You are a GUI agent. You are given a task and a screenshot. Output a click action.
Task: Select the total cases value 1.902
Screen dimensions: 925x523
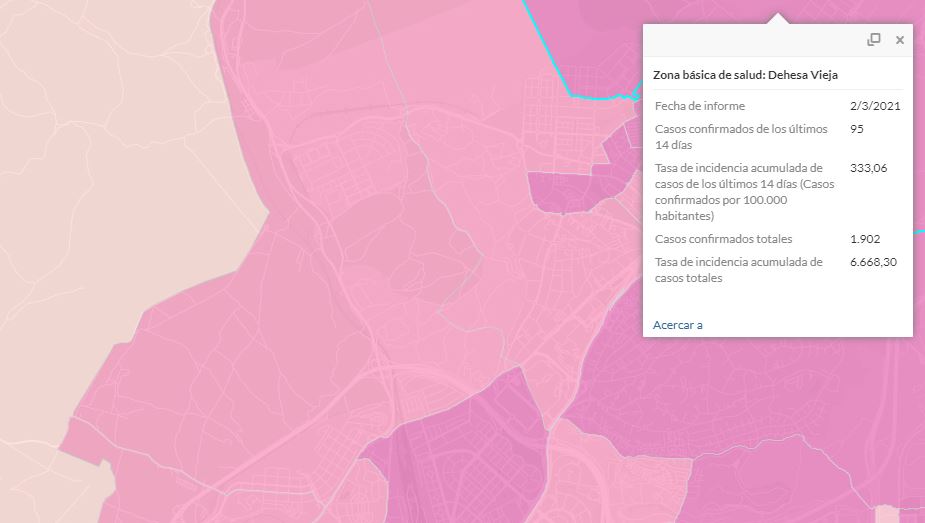tap(865, 239)
